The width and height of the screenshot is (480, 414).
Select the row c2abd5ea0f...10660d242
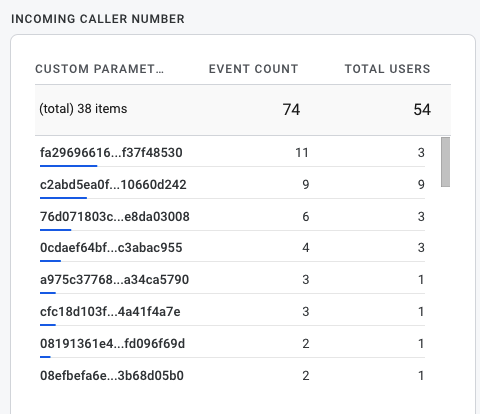[x=232, y=184]
